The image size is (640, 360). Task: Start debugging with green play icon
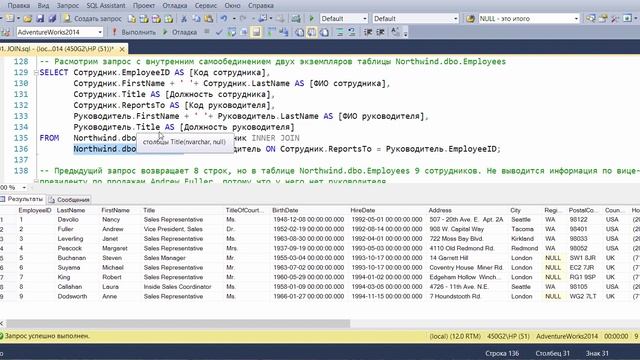coord(311,18)
